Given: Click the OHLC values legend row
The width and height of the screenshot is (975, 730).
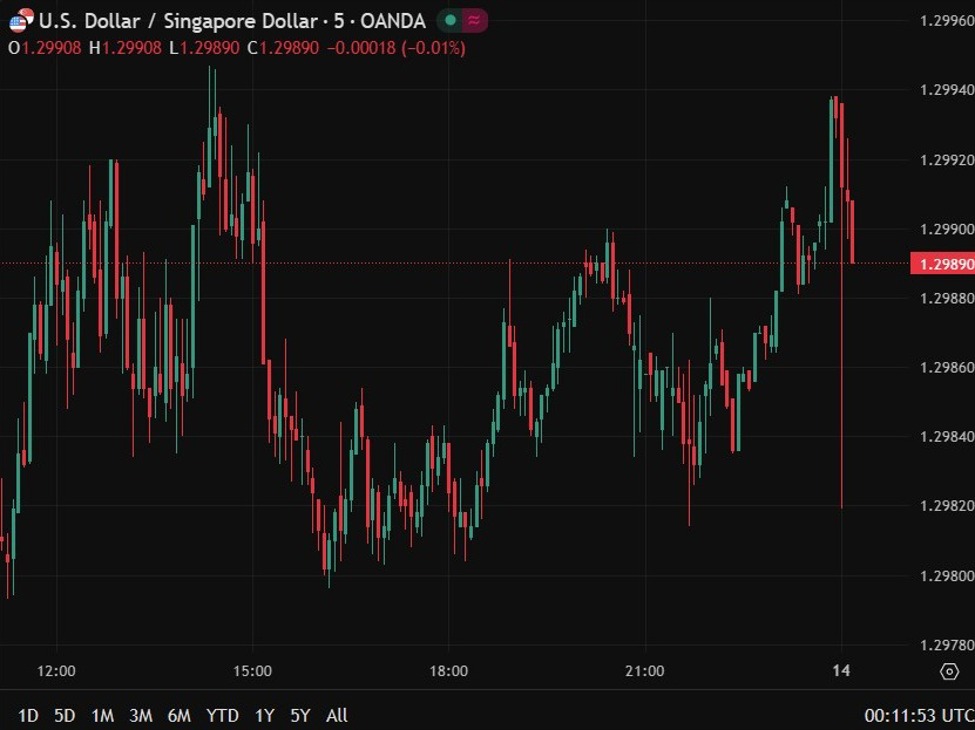Looking at the screenshot, I should pos(236,47).
